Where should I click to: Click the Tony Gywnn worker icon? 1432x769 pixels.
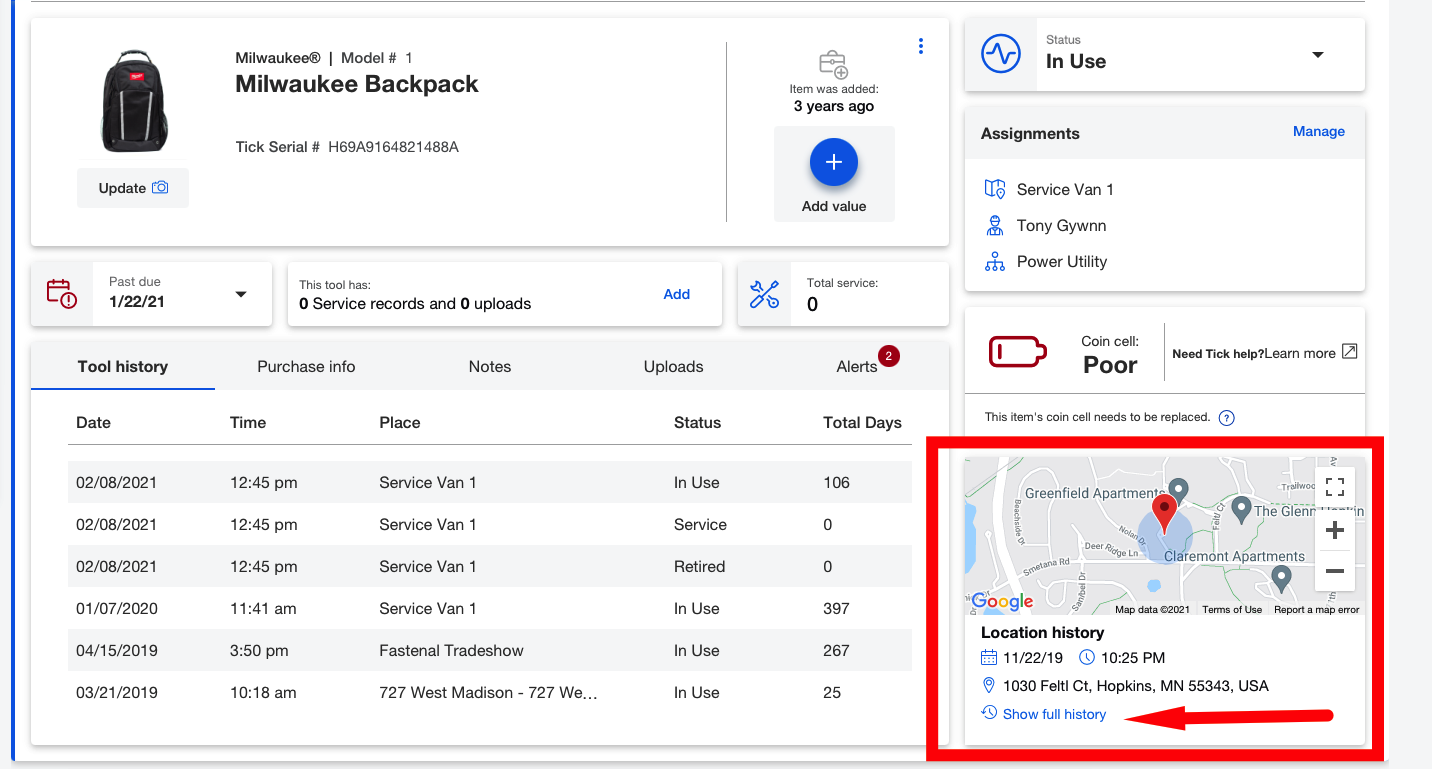point(994,225)
